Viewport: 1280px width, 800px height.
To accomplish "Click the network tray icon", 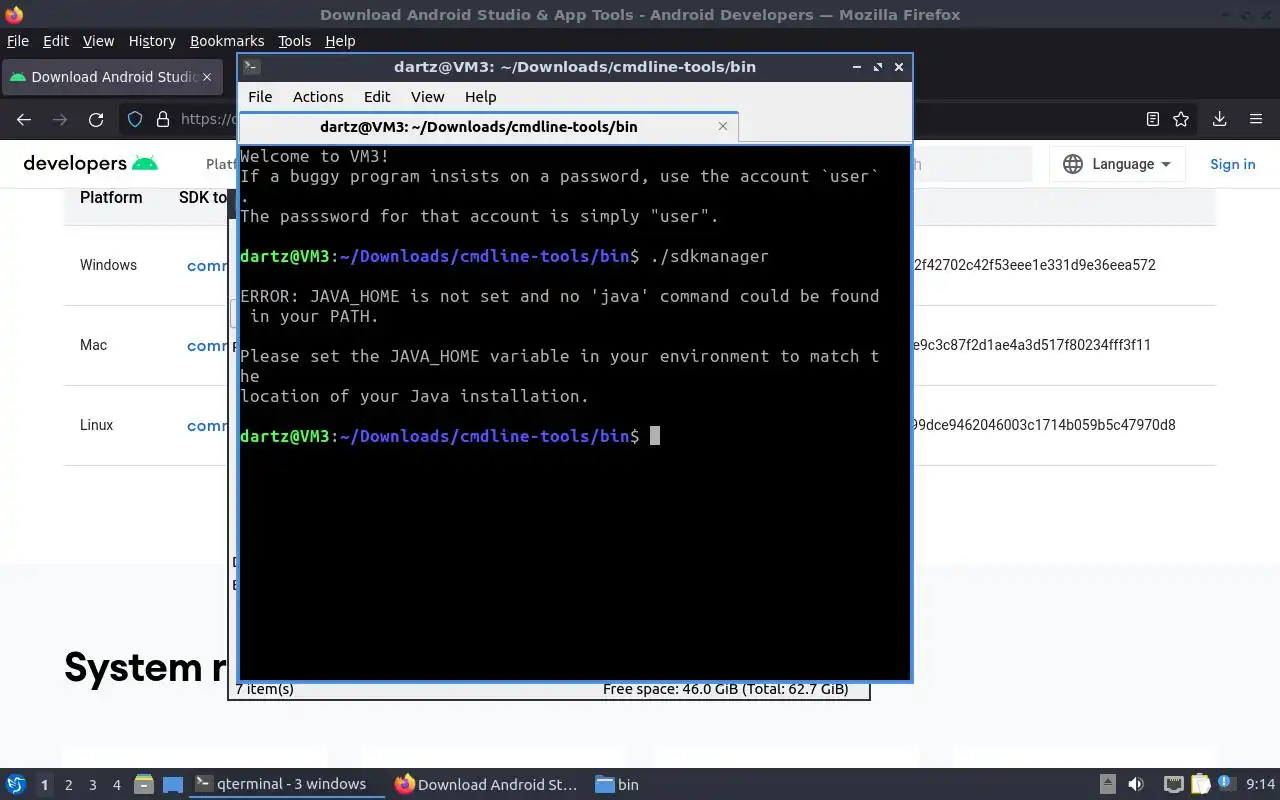I will (x=1174, y=784).
